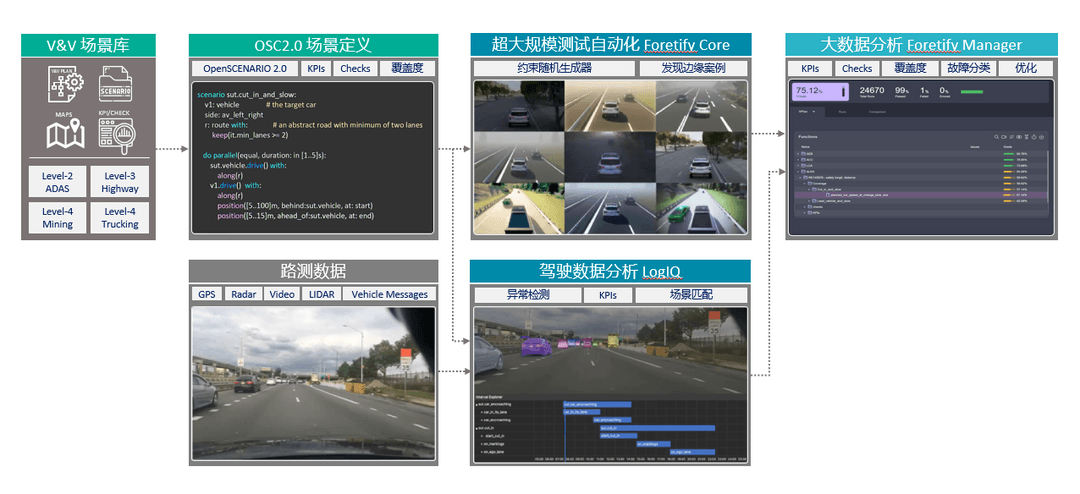Click the 场景匹配 label
Screen dimensions: 1080x494
[691, 295]
